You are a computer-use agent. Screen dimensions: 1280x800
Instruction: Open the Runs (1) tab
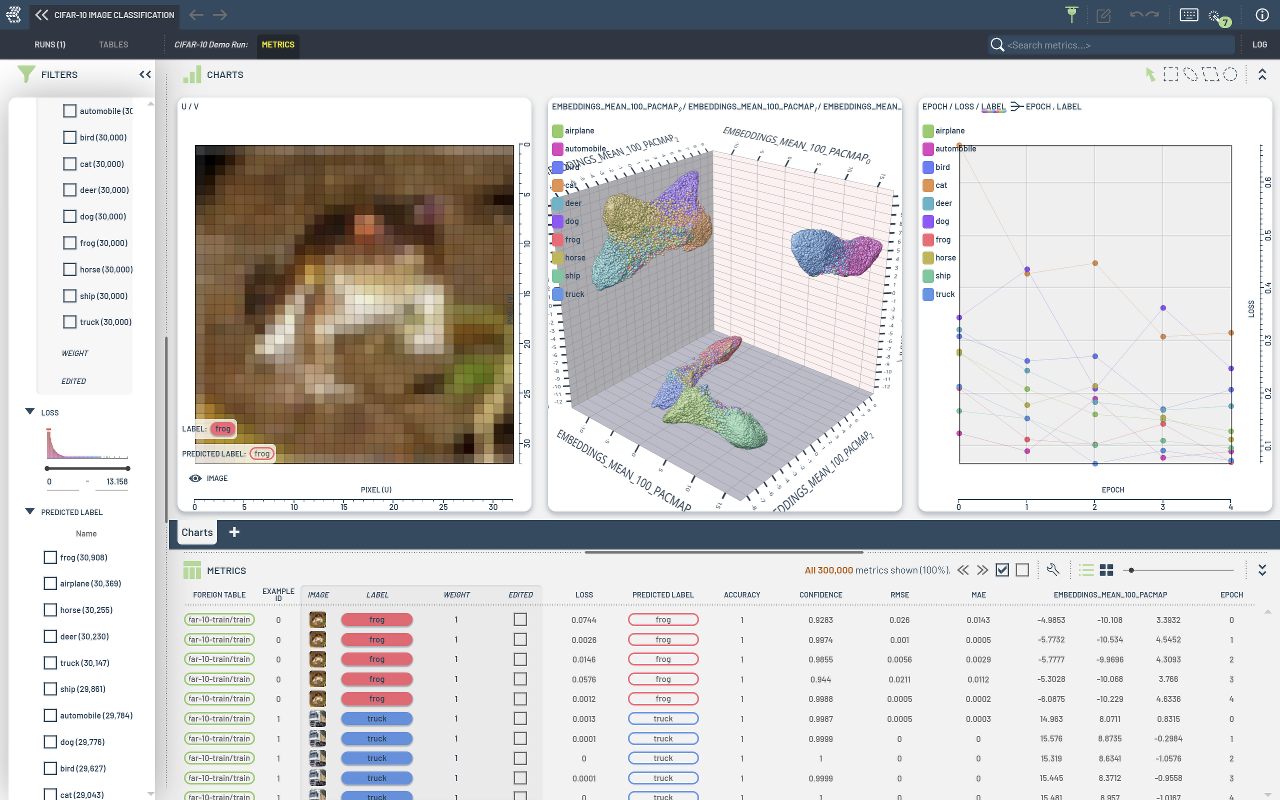tap(50, 45)
